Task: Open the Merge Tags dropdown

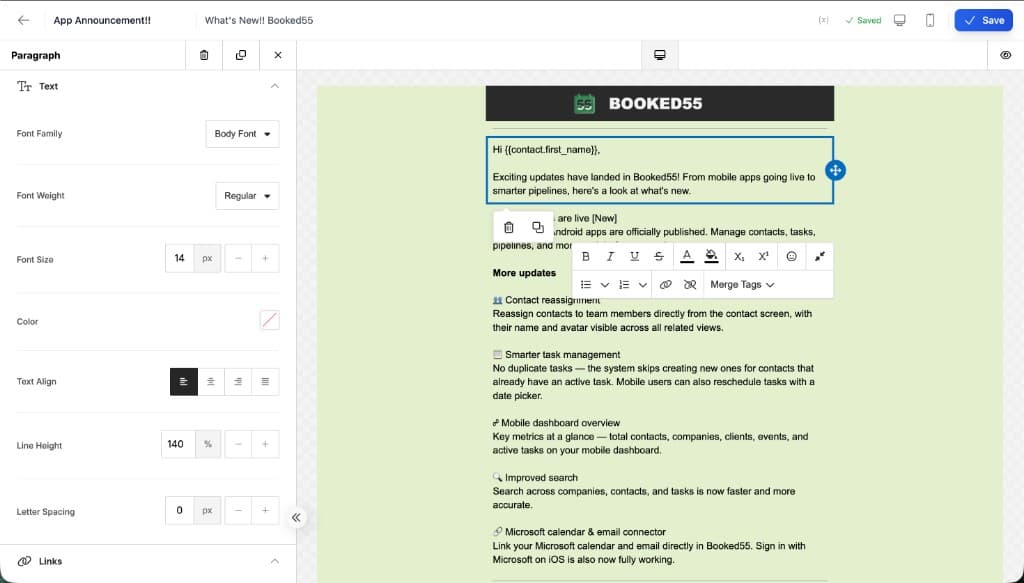Action: [742, 285]
